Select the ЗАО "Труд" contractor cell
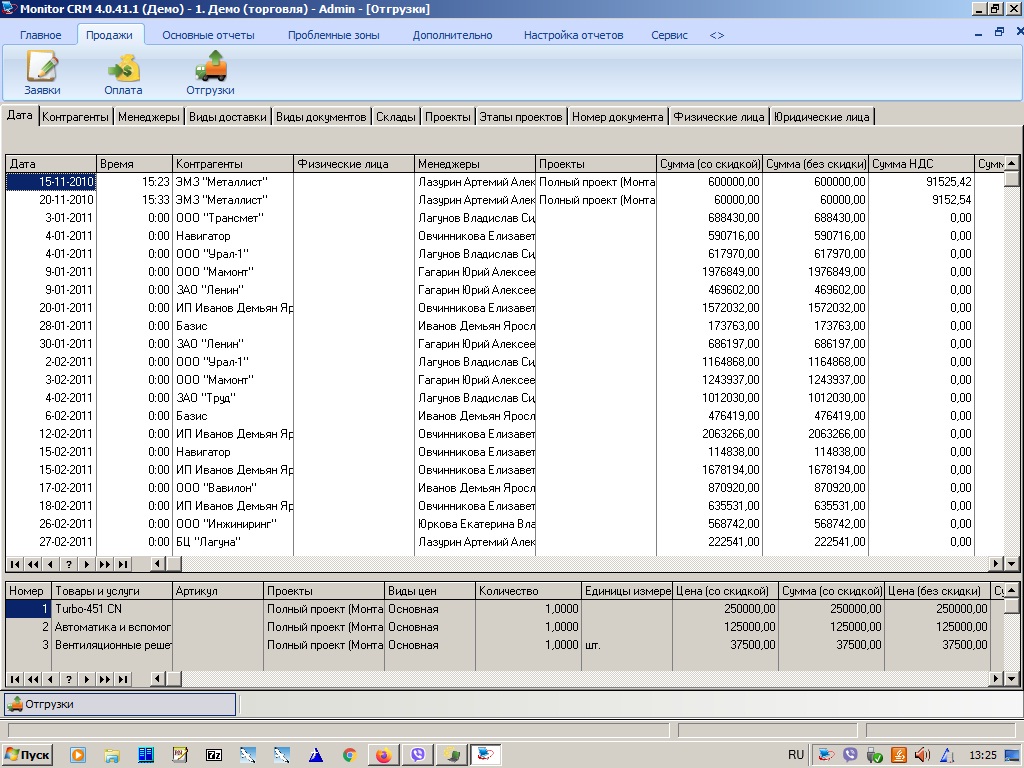1024x768 pixels. [233, 398]
